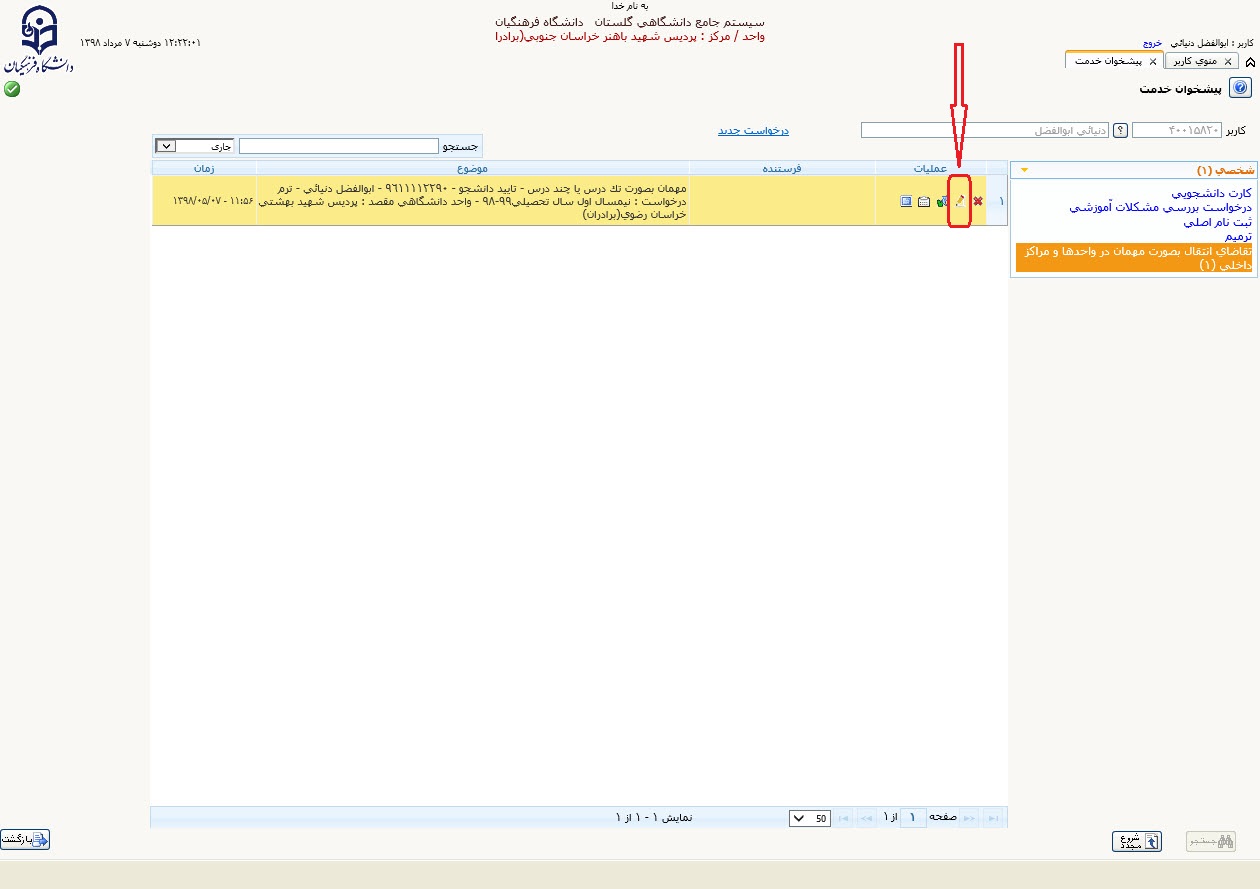The image size is (1260, 889).
Task: Click the blue window view-details icon in row
Action: (x=906, y=201)
